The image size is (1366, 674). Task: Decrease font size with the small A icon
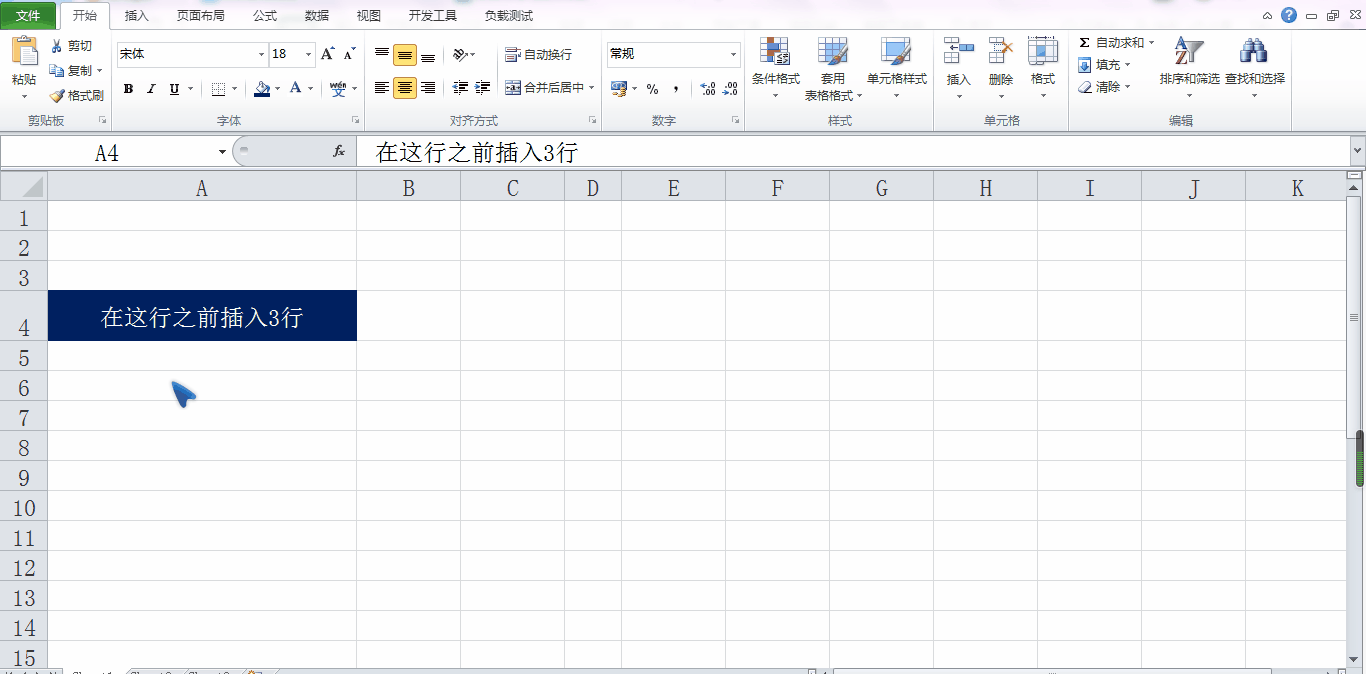pyautogui.click(x=349, y=54)
